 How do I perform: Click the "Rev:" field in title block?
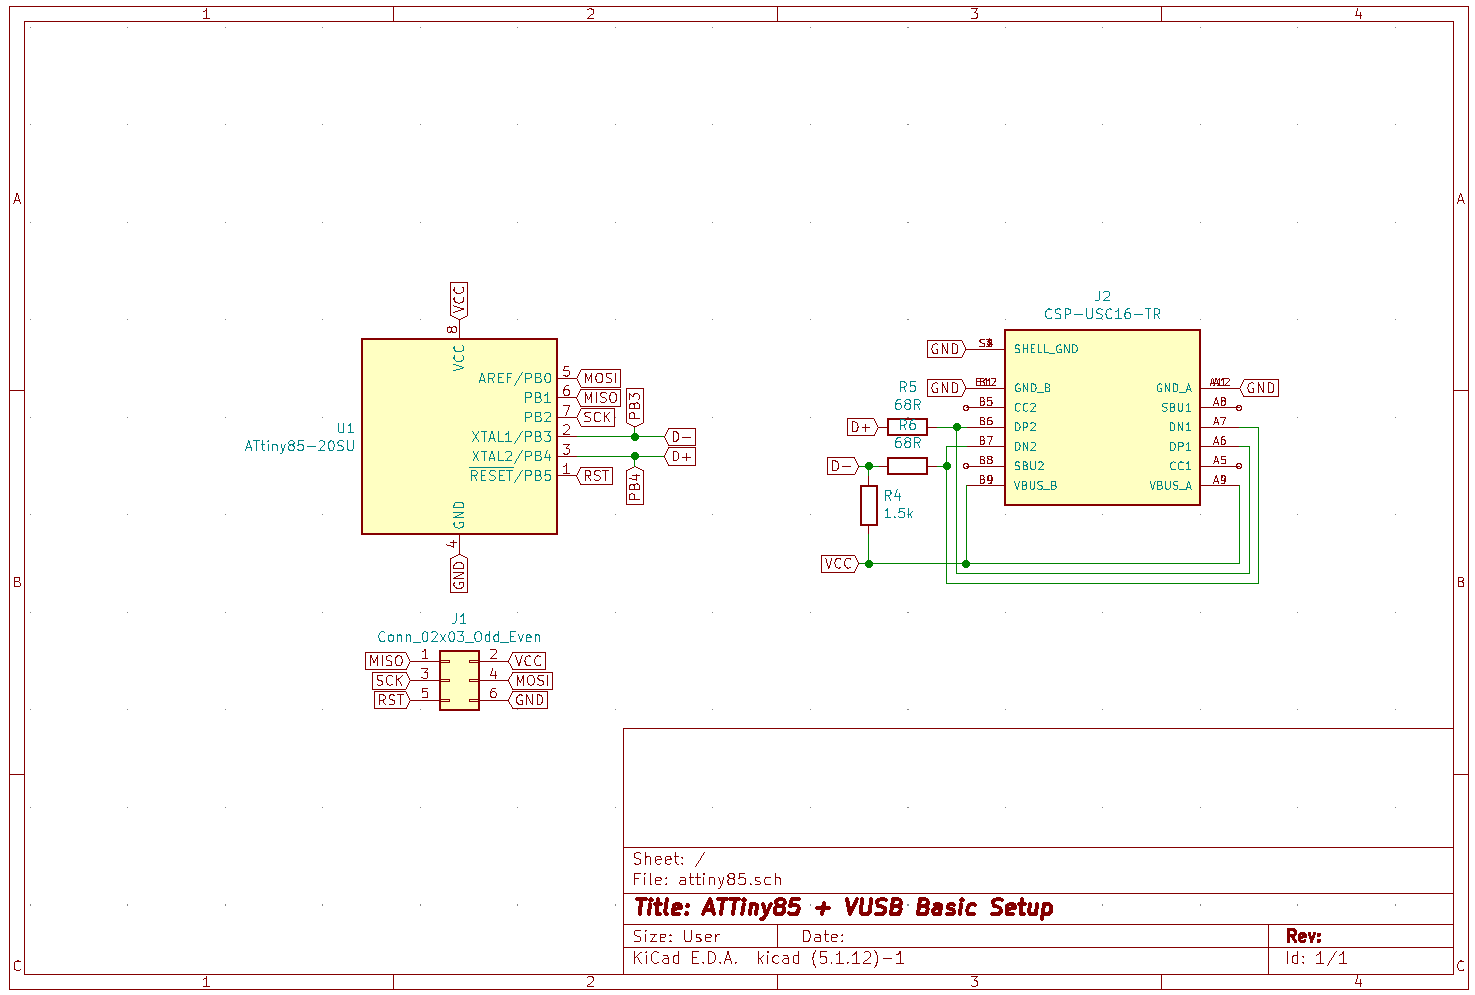tap(1304, 936)
